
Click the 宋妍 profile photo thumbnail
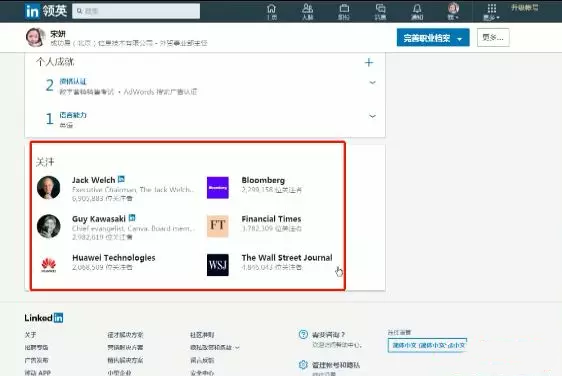(x=35, y=37)
